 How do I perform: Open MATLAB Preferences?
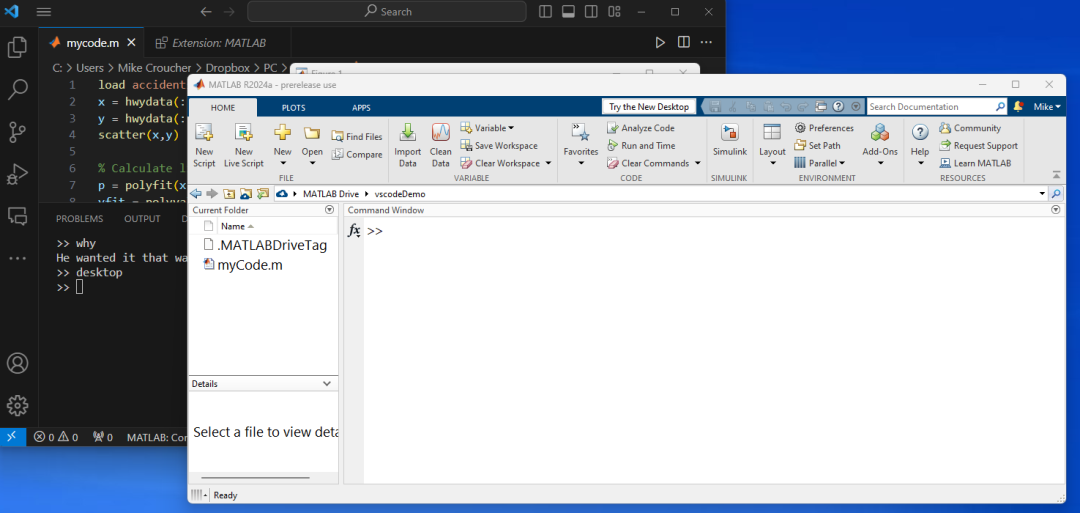click(x=824, y=127)
